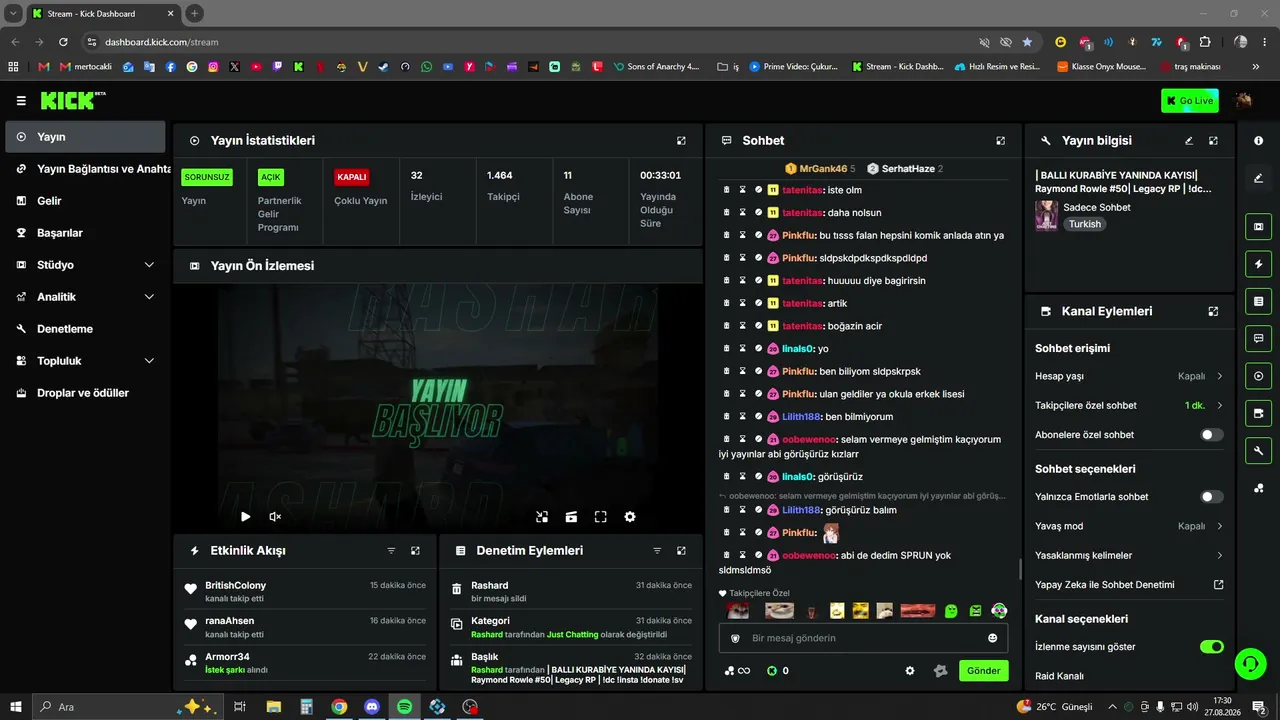The width and height of the screenshot is (1280, 720).
Task: Click the 'SORUNSUZ' stream status badge
Action: [x=207, y=177]
